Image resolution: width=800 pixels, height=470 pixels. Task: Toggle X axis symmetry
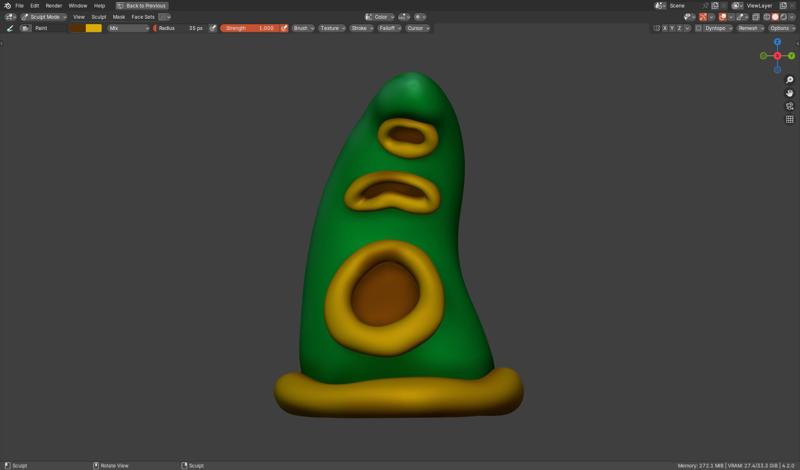tap(665, 28)
